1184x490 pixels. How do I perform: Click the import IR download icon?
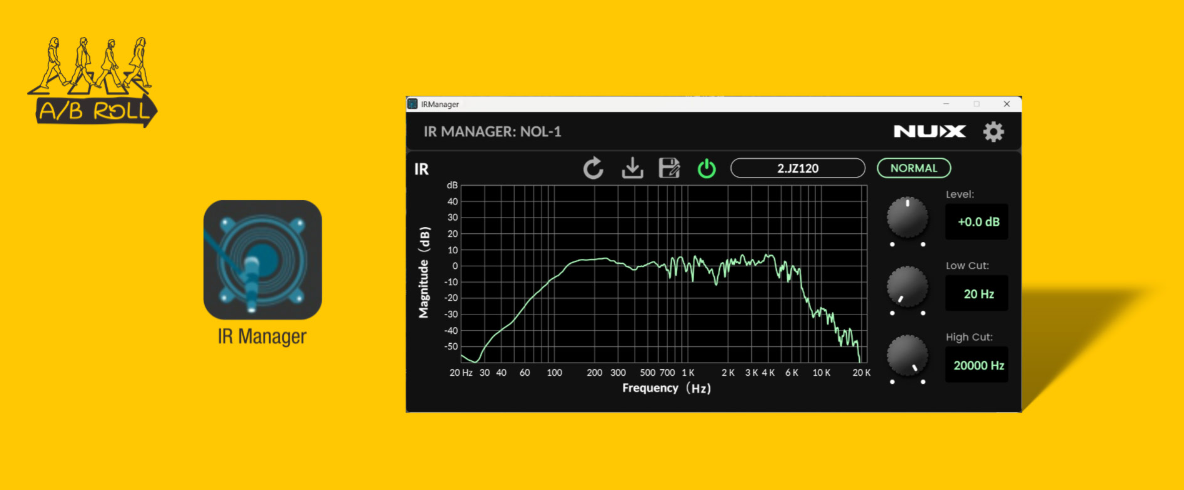(x=632, y=168)
